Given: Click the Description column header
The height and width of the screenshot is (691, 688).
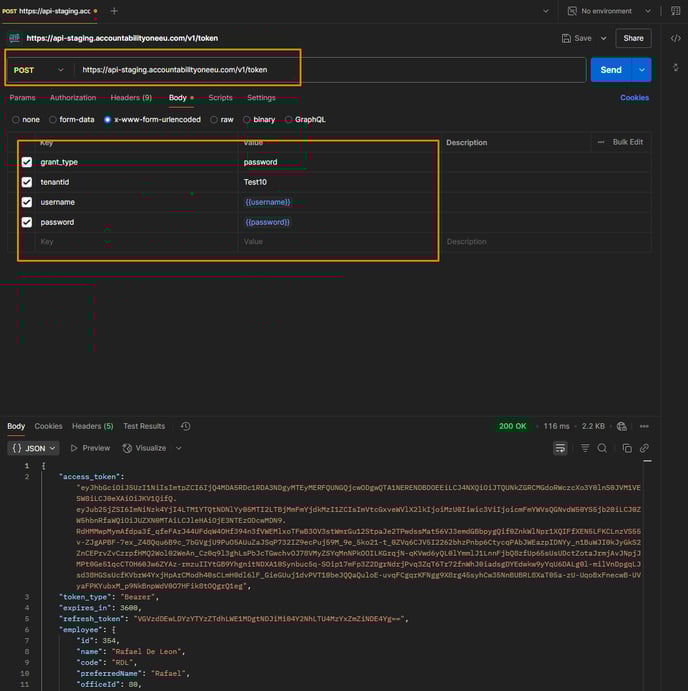Looking at the screenshot, I should coord(467,142).
